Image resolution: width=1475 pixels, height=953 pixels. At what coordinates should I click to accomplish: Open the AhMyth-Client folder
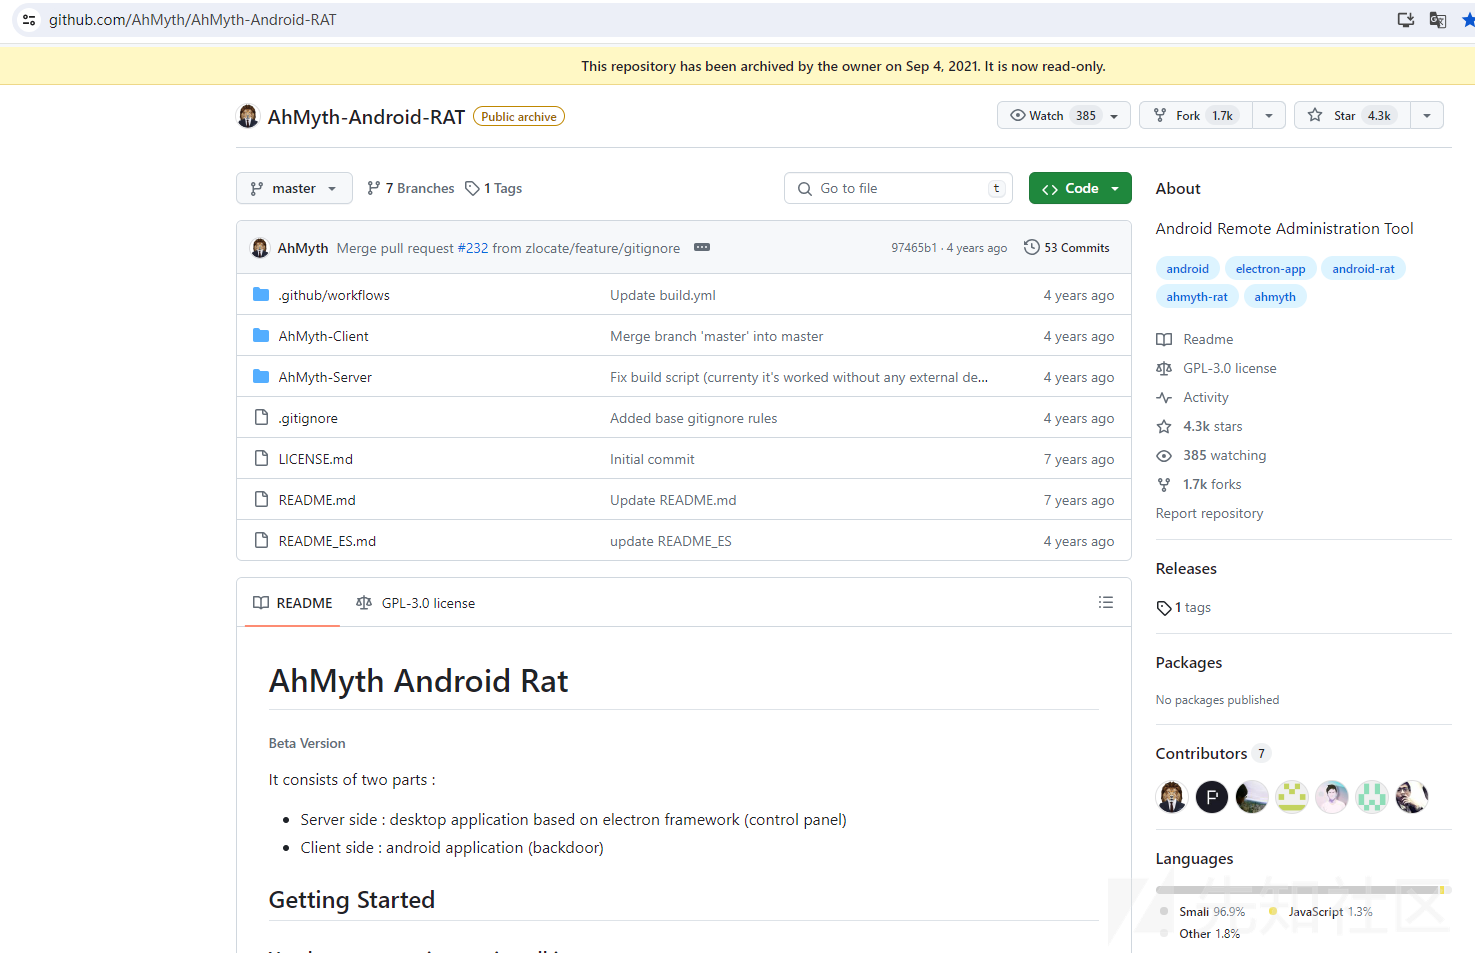323,336
